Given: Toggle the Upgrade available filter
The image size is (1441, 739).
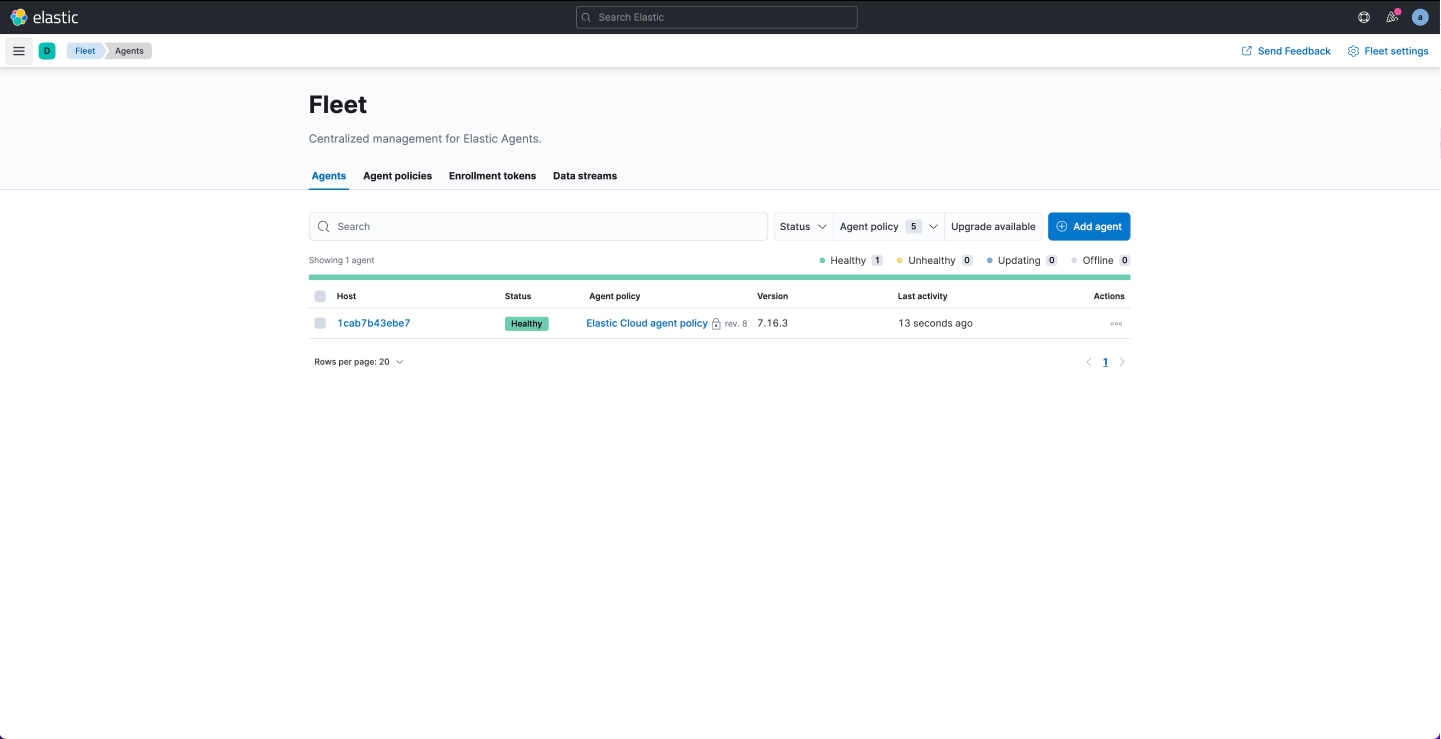Looking at the screenshot, I should pos(993,227).
